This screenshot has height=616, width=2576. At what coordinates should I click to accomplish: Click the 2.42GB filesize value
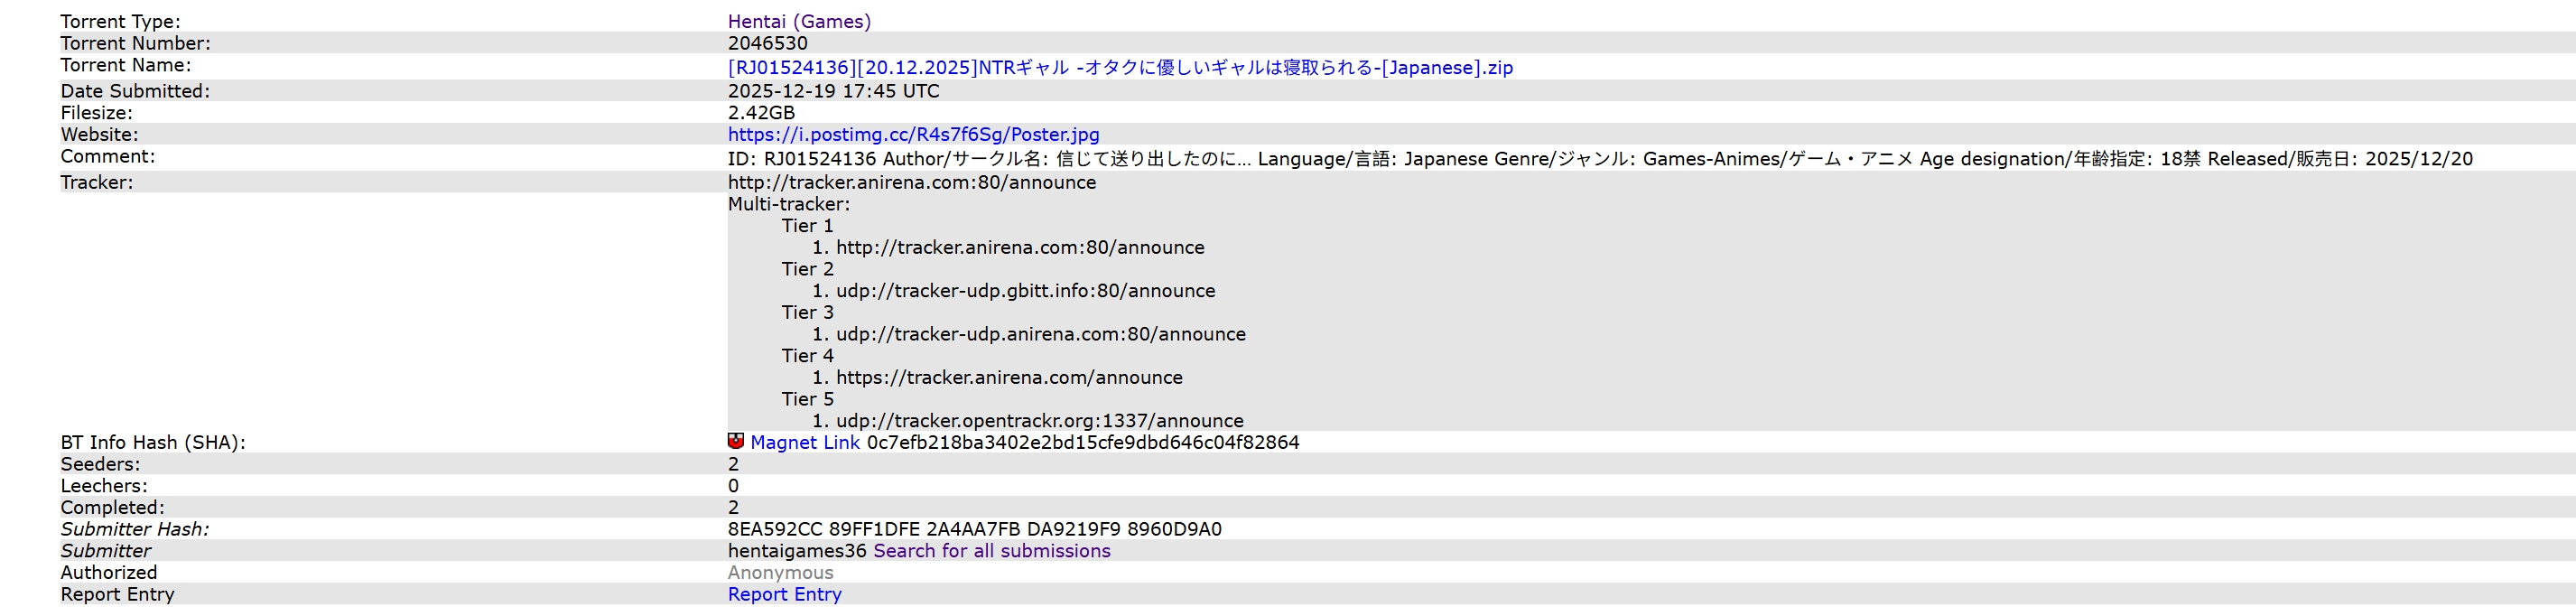pyautogui.click(x=761, y=113)
